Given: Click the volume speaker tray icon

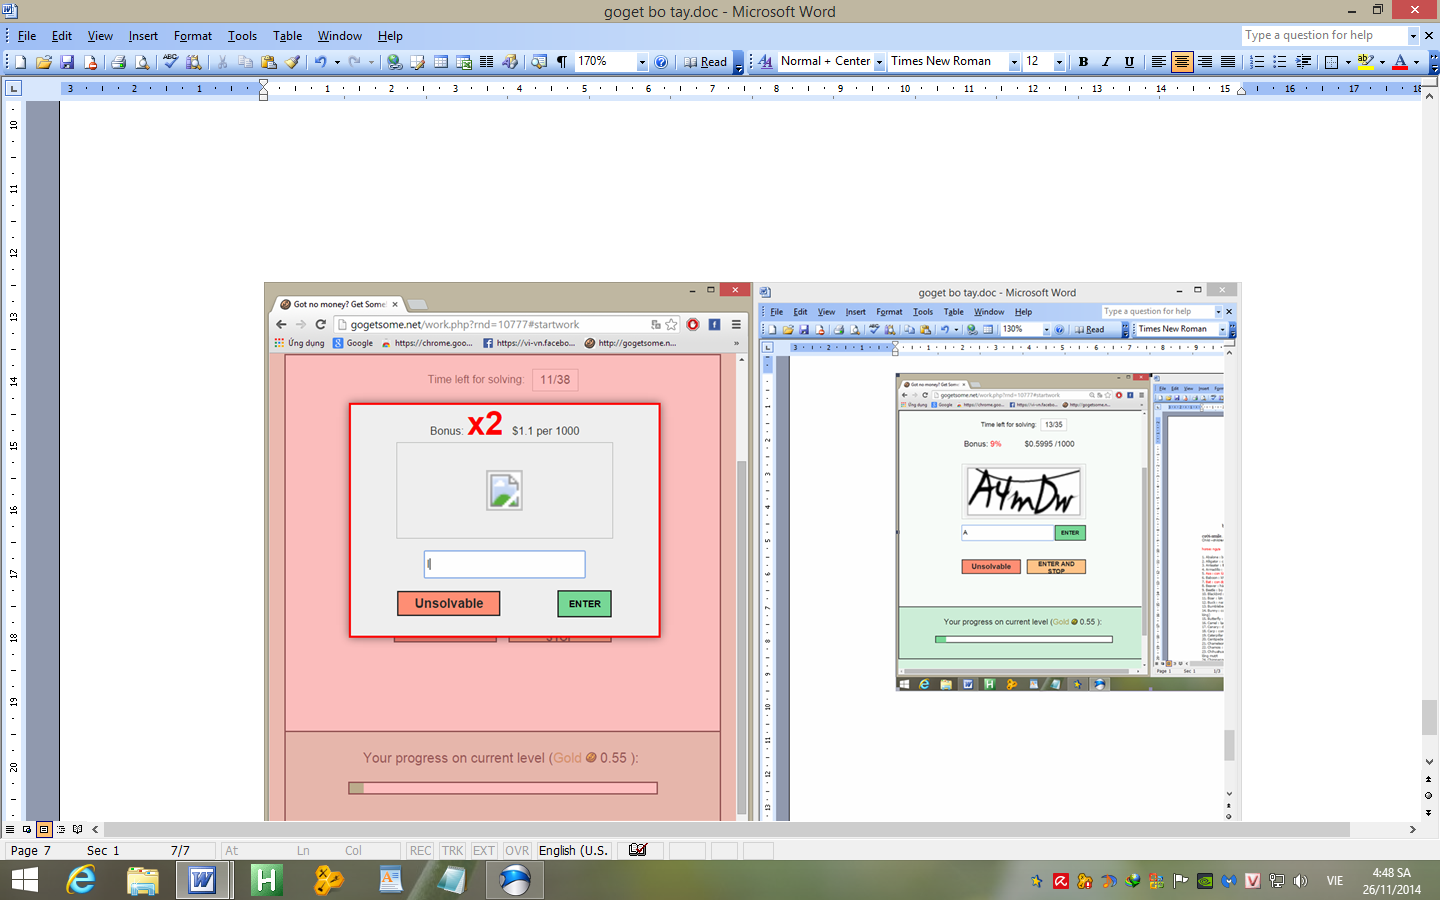Looking at the screenshot, I should click(x=1300, y=881).
